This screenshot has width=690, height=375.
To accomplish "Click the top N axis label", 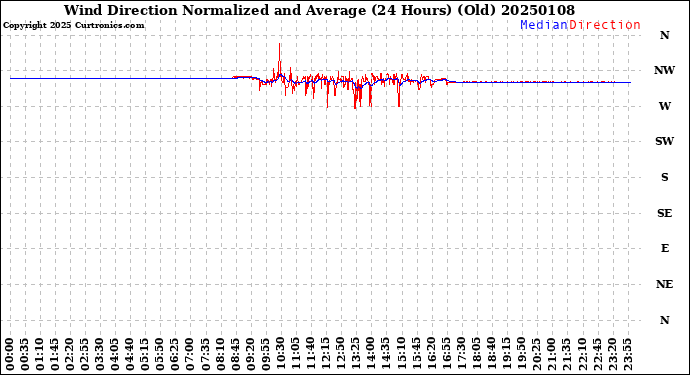I will pos(664,35).
